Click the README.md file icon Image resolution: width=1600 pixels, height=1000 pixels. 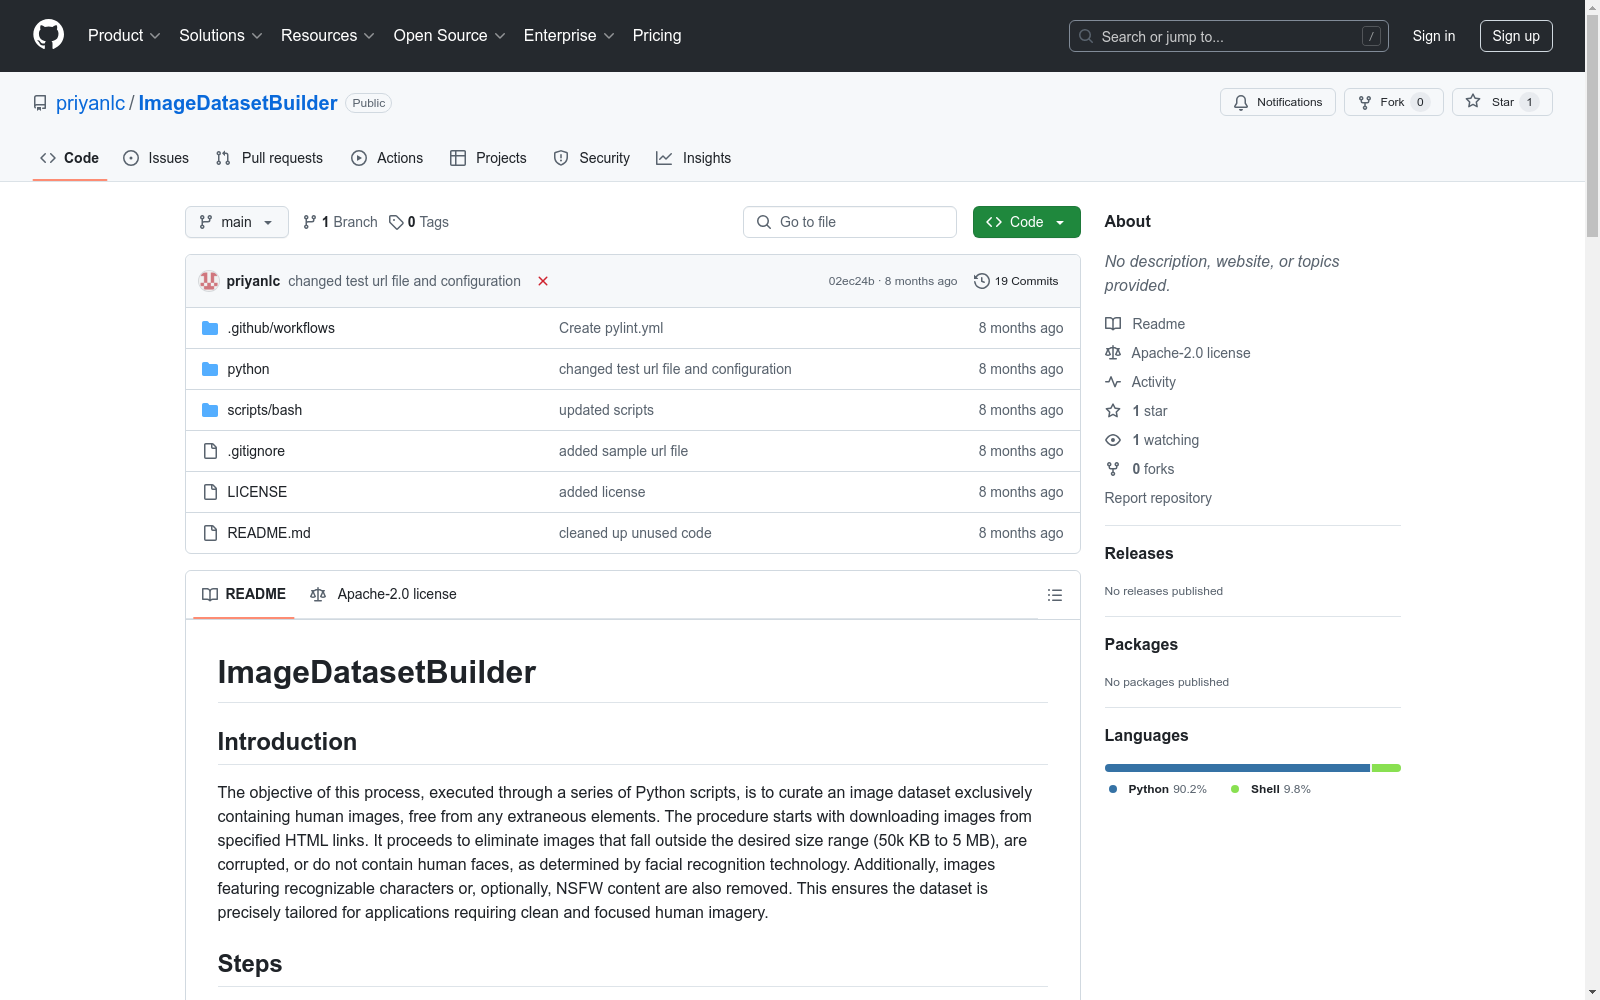[x=210, y=533]
